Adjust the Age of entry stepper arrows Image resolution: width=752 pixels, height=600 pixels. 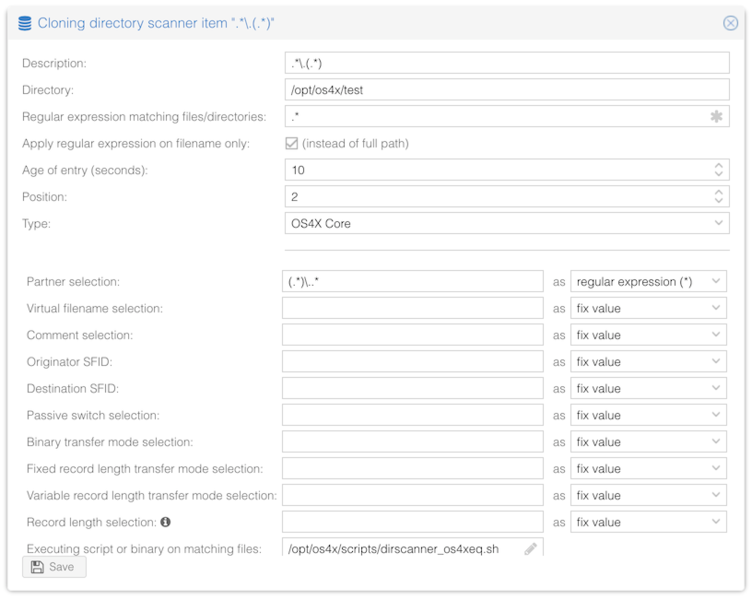coord(718,170)
